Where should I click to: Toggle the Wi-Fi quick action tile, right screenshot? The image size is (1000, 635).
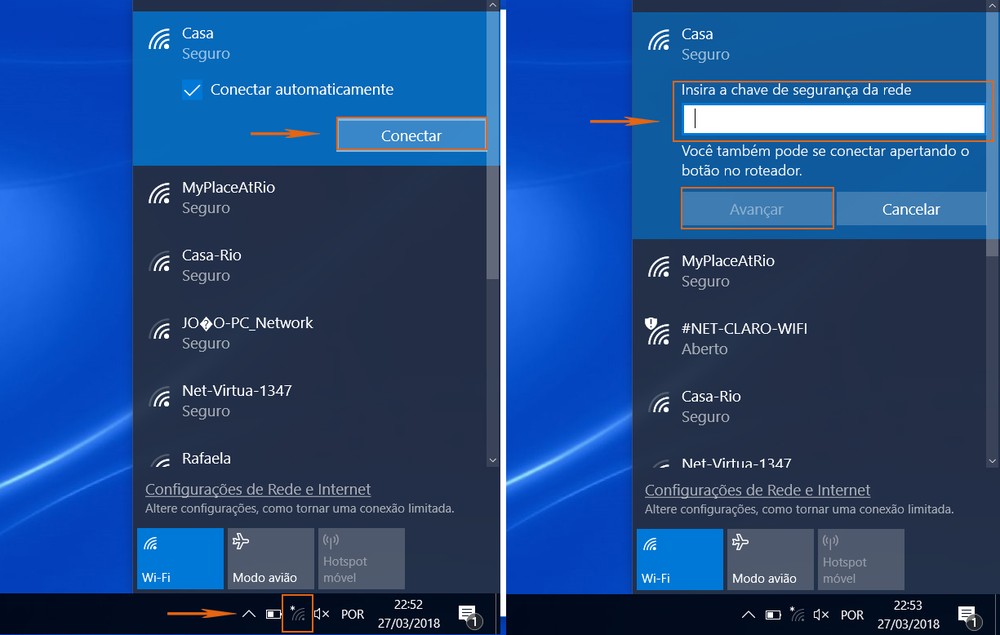679,559
